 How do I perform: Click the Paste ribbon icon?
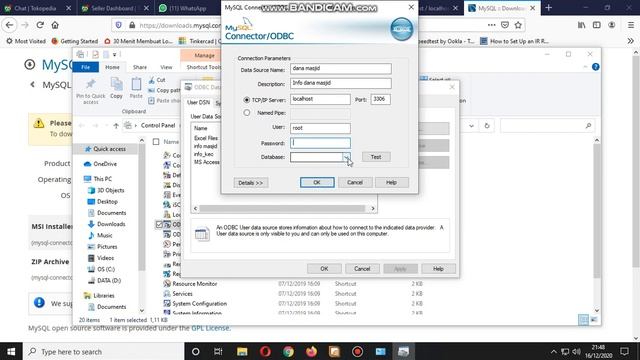[x=136, y=88]
